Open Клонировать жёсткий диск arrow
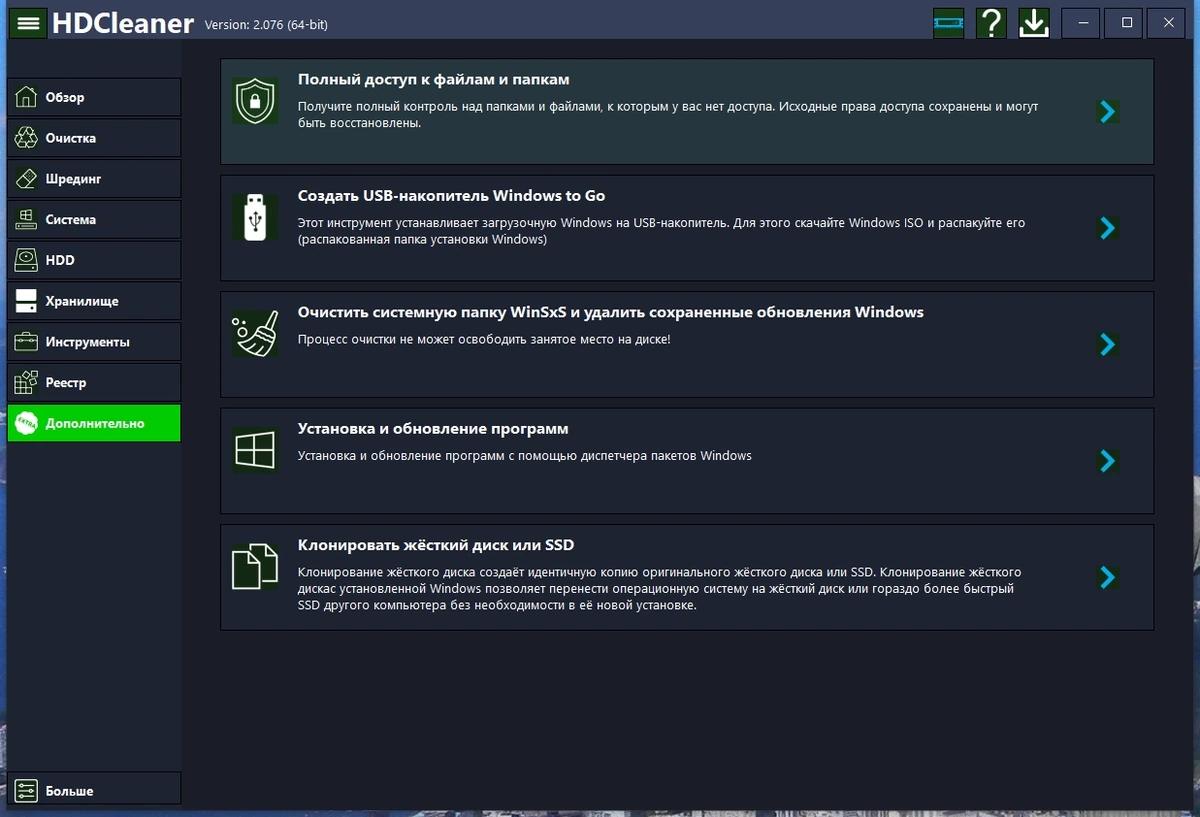 pyautogui.click(x=1107, y=577)
